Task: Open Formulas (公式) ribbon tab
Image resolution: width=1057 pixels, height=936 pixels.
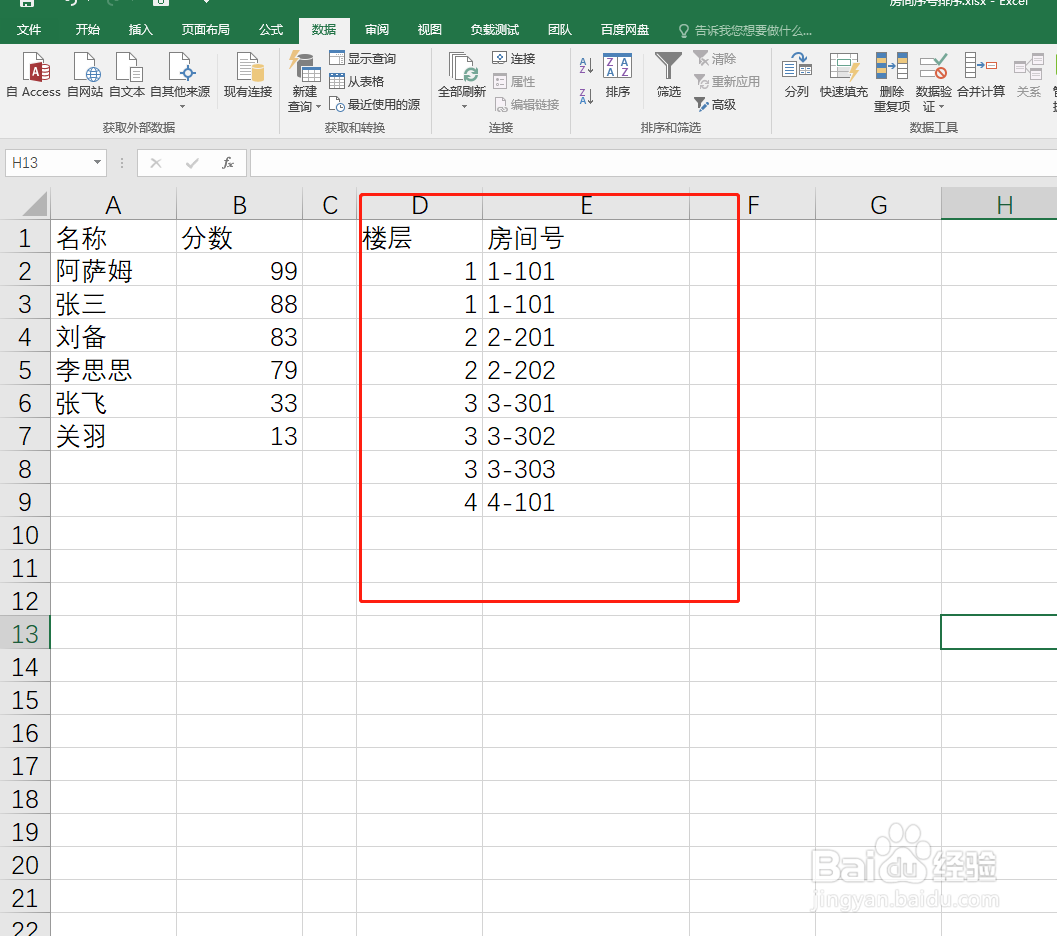Action: [x=271, y=30]
